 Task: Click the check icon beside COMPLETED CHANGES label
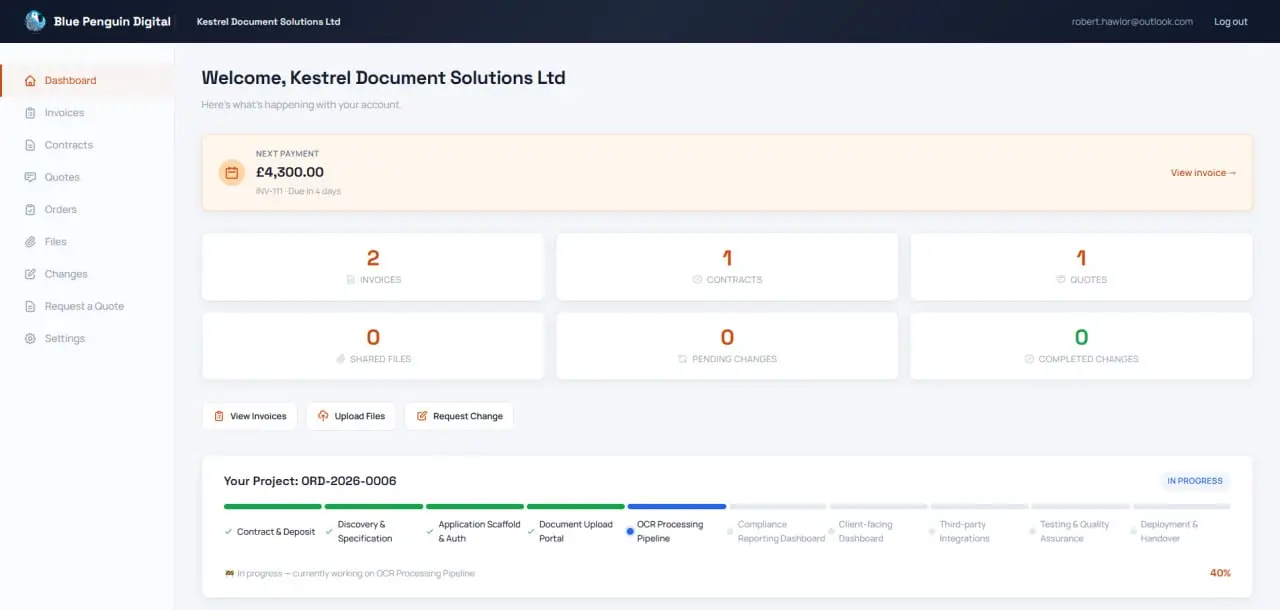(1029, 359)
